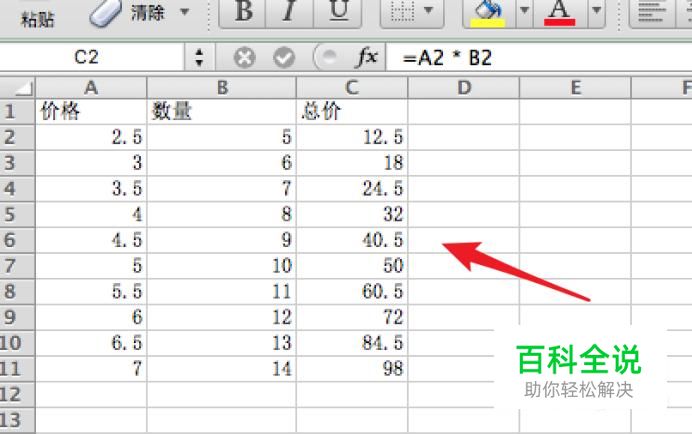Click cell A6 with value 4.5
This screenshot has height=434, width=692.
coord(91,240)
